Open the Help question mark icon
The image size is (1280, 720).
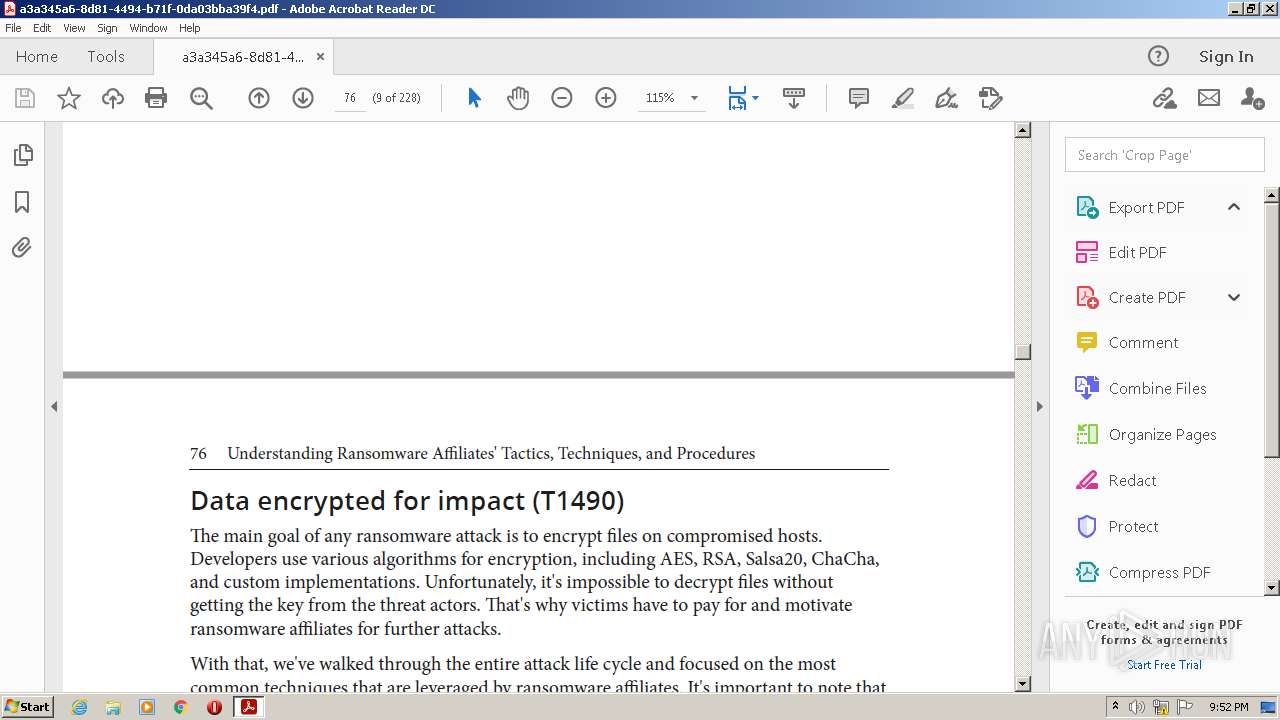coord(1158,56)
